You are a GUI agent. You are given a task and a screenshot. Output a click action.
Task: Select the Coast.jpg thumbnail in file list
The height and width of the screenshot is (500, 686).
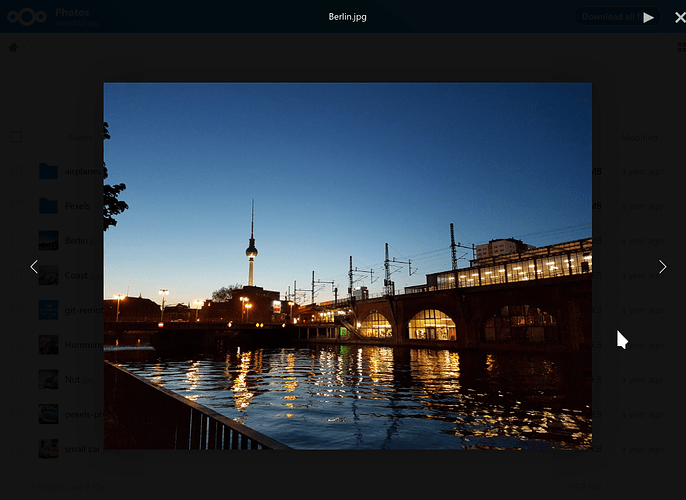click(48, 275)
